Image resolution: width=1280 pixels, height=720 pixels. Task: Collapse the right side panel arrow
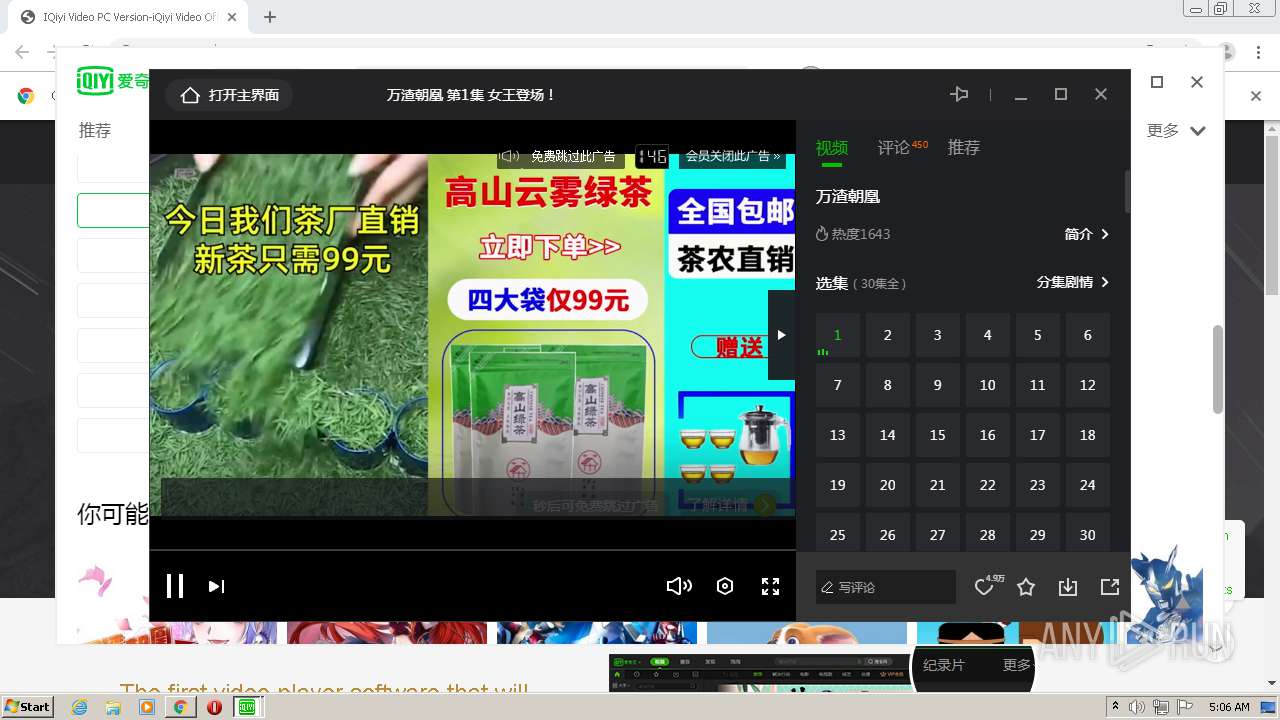[x=781, y=335]
